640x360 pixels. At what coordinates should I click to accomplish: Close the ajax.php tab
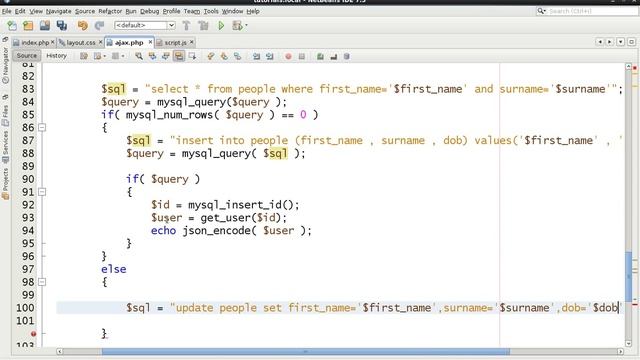[150, 42]
